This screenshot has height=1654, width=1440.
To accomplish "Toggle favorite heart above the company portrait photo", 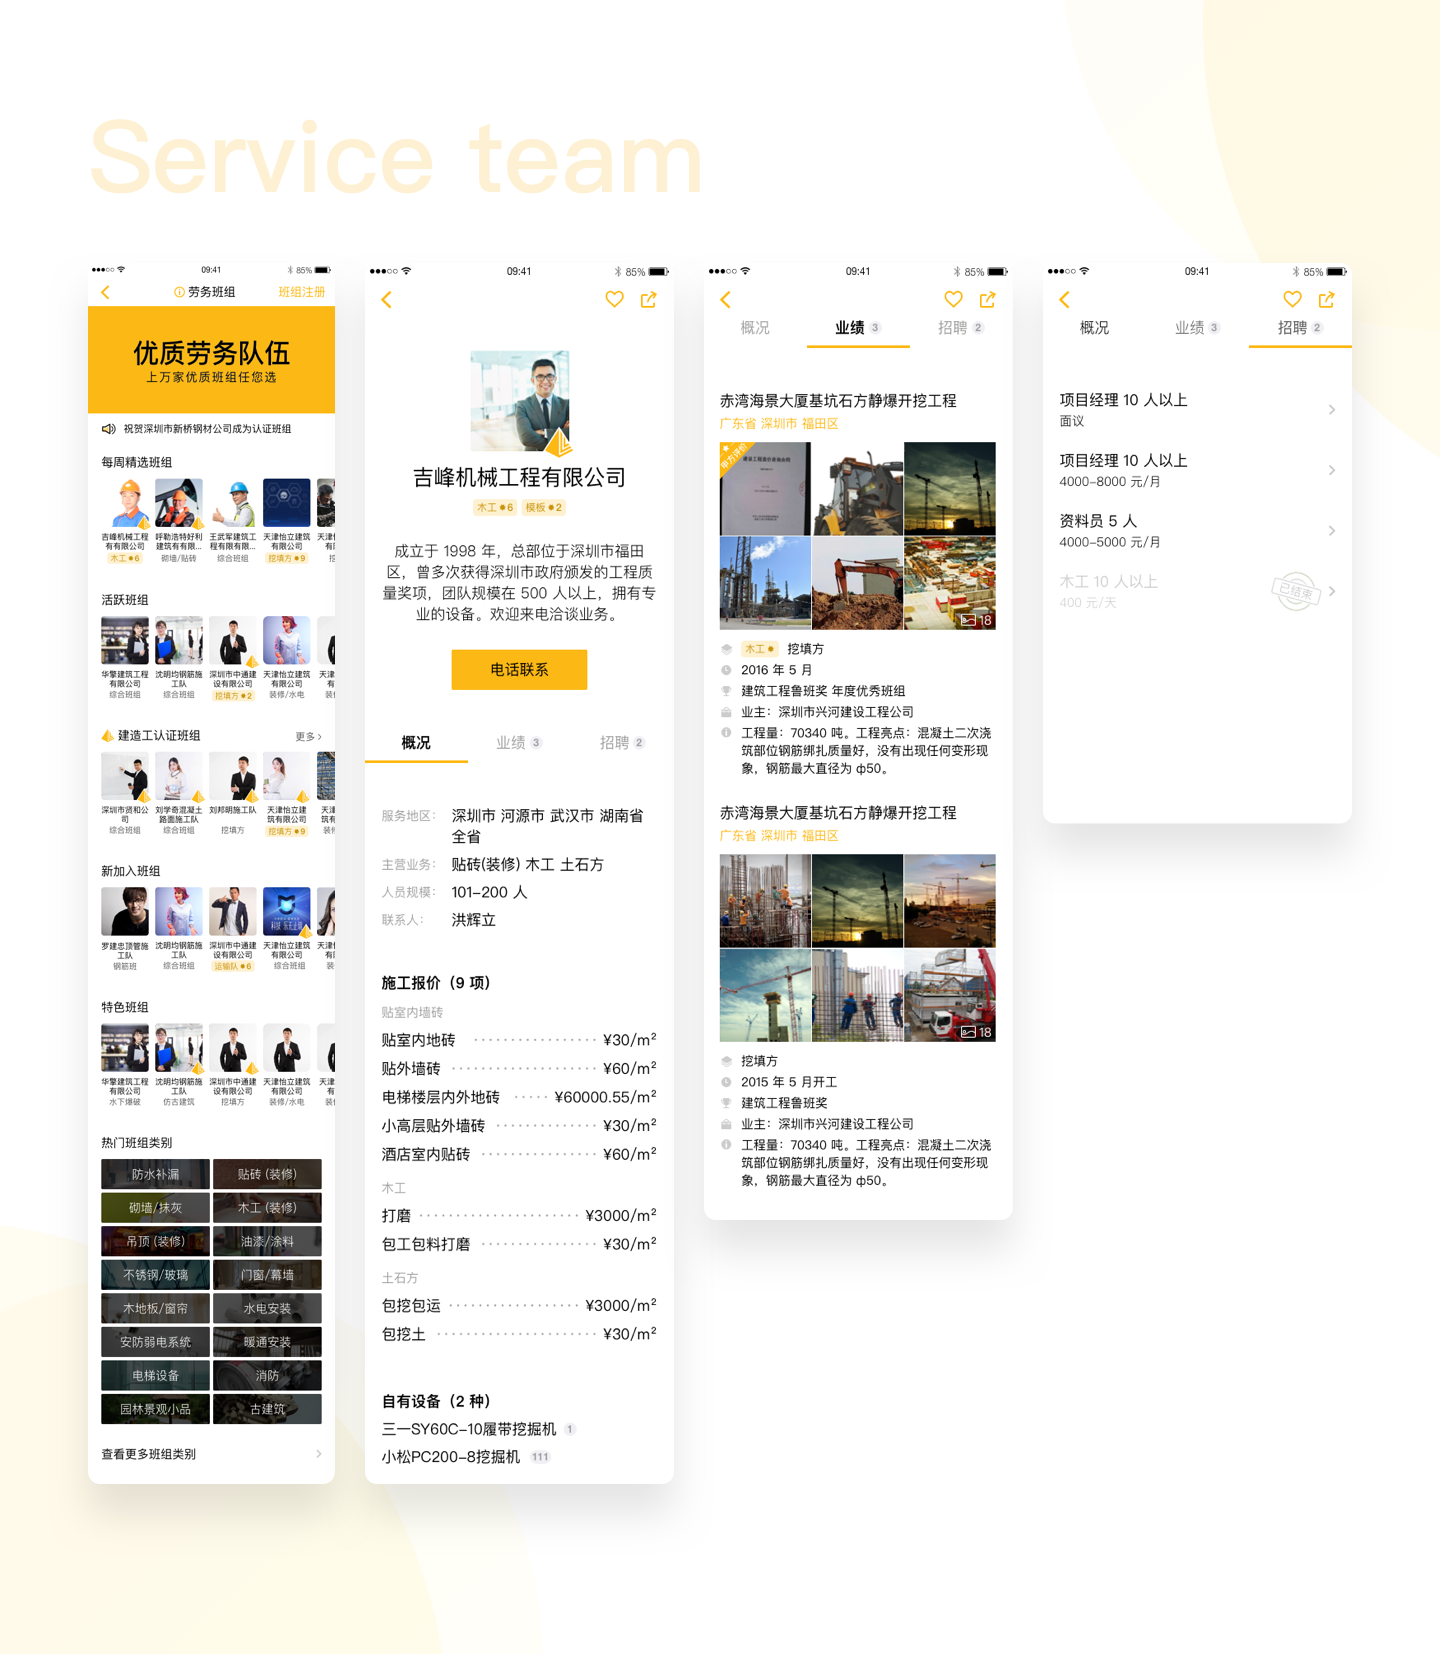I will [614, 300].
